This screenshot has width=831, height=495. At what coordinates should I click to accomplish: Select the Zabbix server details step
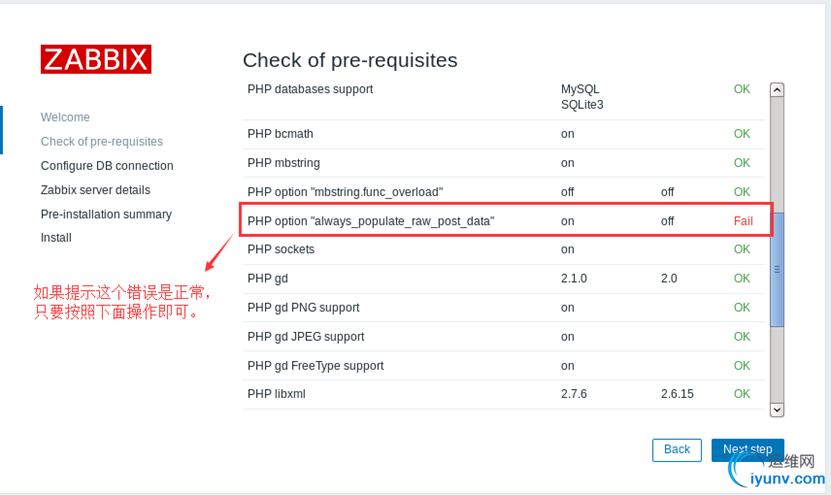click(x=95, y=189)
